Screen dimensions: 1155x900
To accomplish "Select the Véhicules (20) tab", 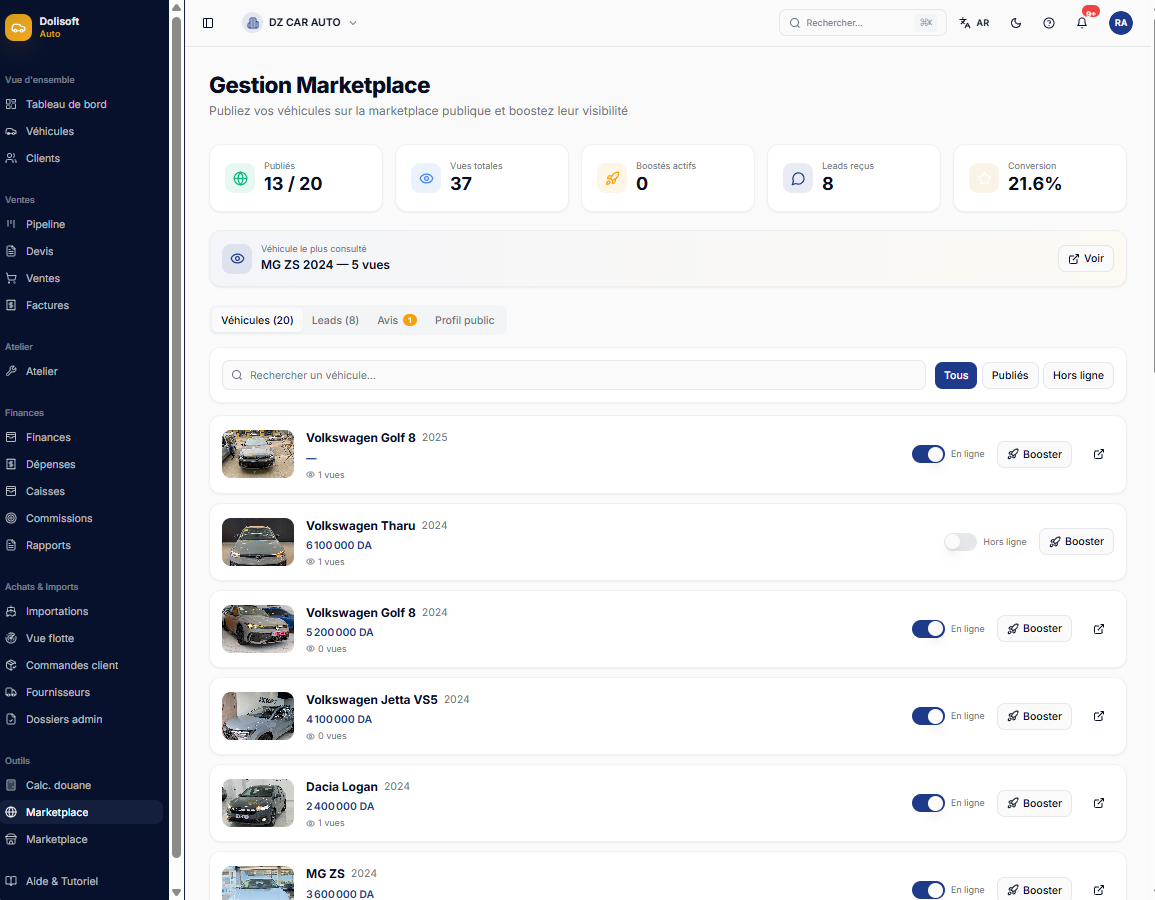I will coord(257,320).
